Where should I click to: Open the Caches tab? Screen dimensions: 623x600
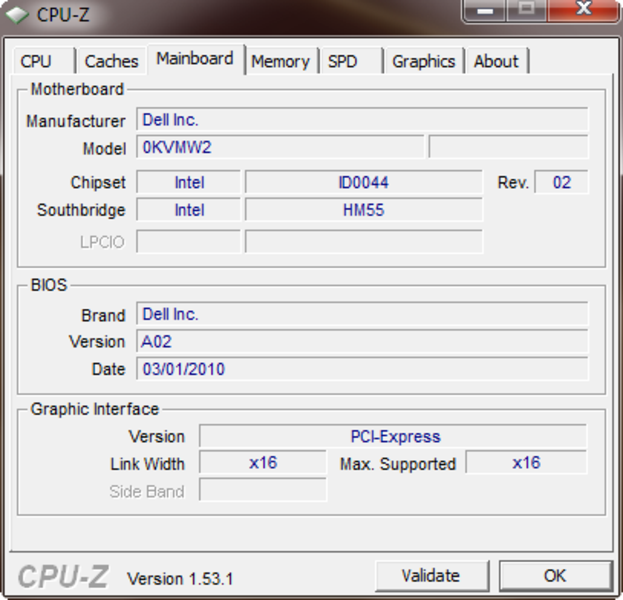(x=111, y=61)
